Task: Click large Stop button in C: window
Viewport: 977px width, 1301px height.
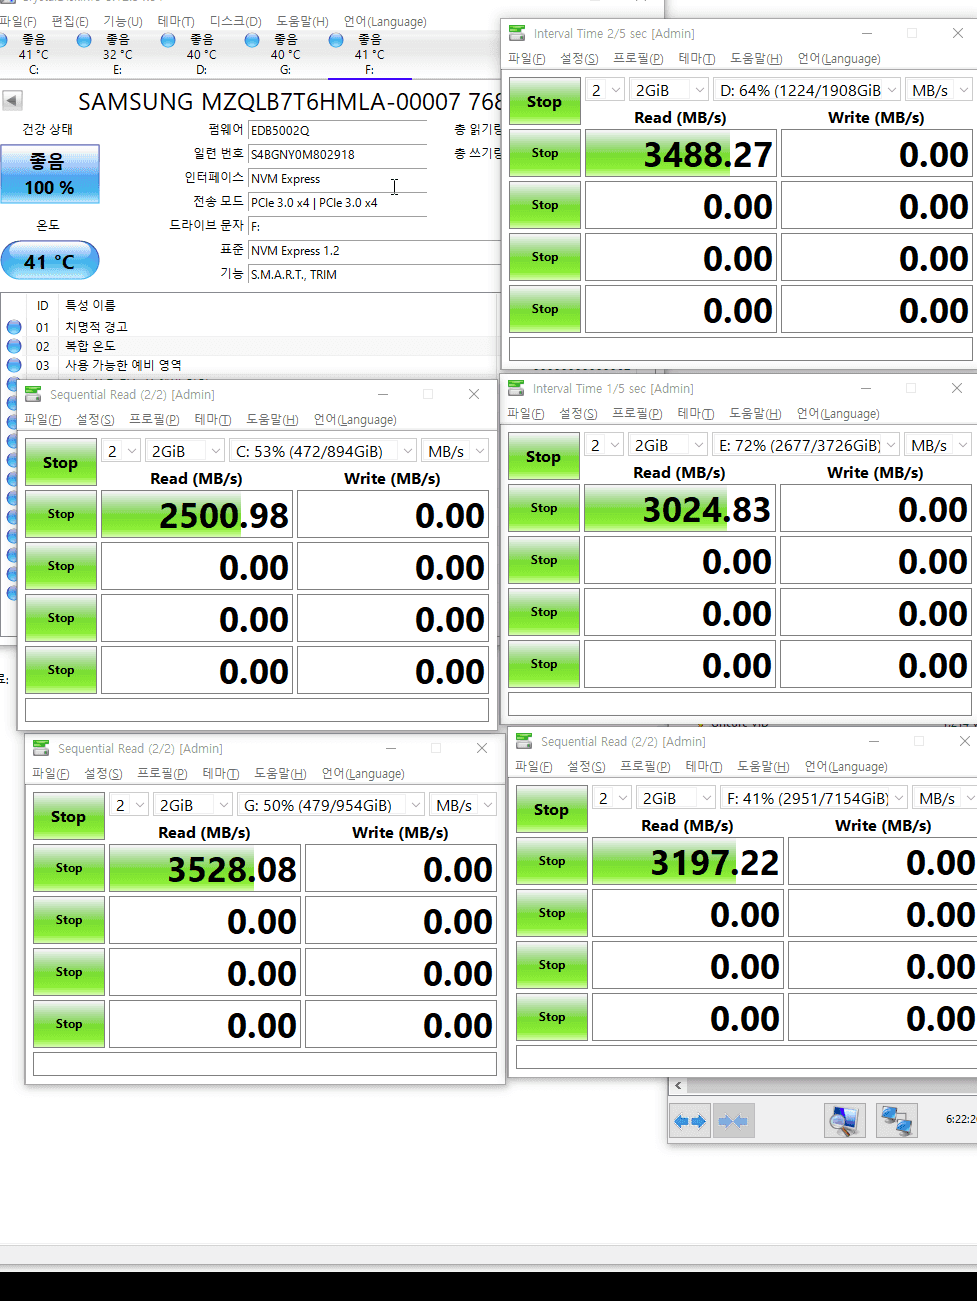Action: tap(60, 462)
